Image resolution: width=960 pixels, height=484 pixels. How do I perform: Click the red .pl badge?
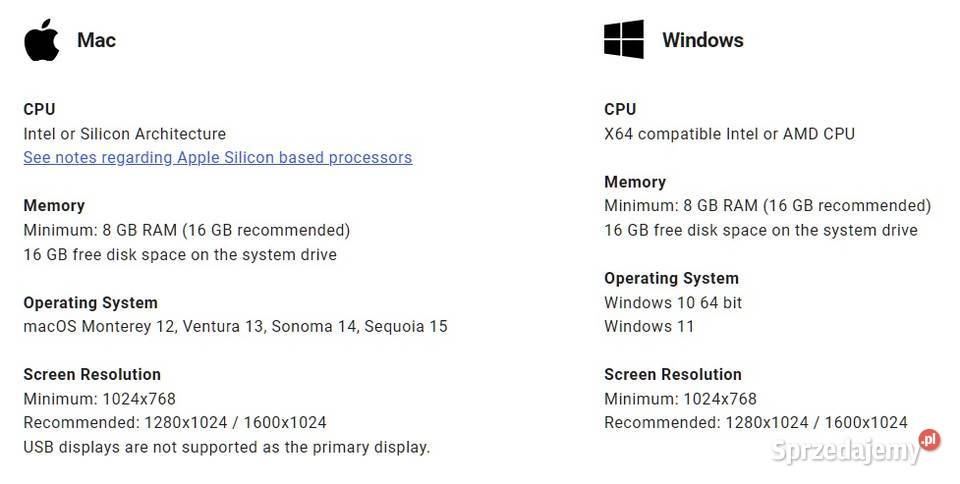929,439
